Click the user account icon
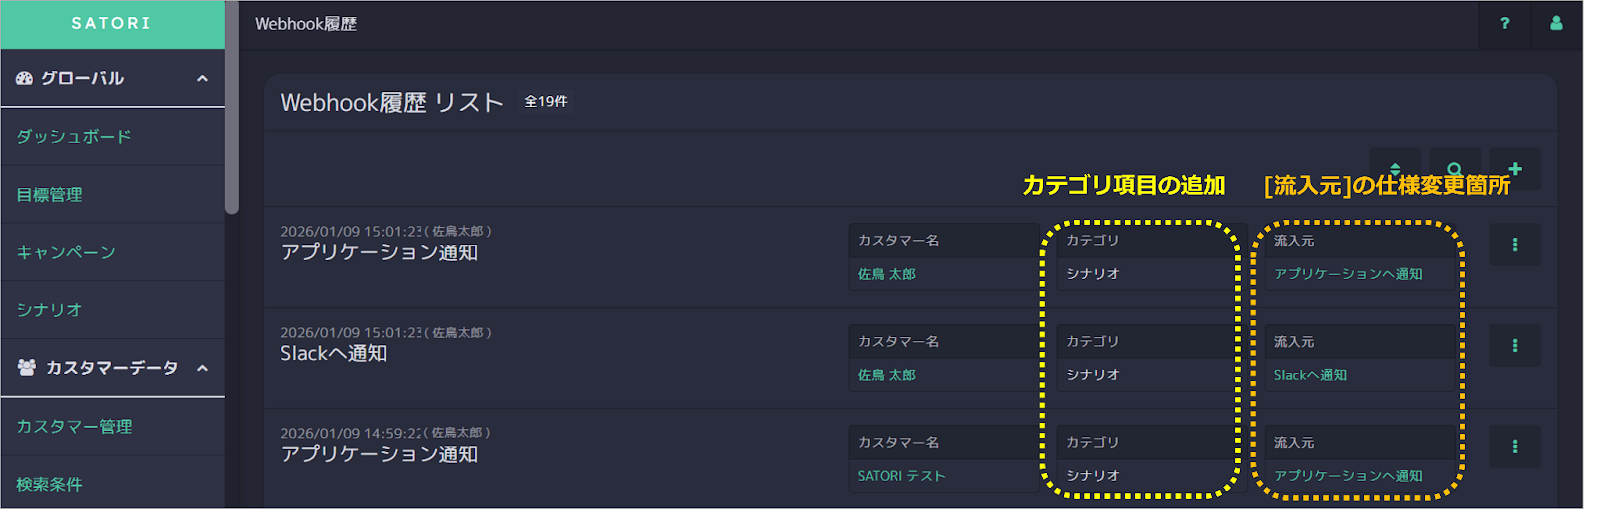This screenshot has height=509, width=1600. pos(1556,24)
